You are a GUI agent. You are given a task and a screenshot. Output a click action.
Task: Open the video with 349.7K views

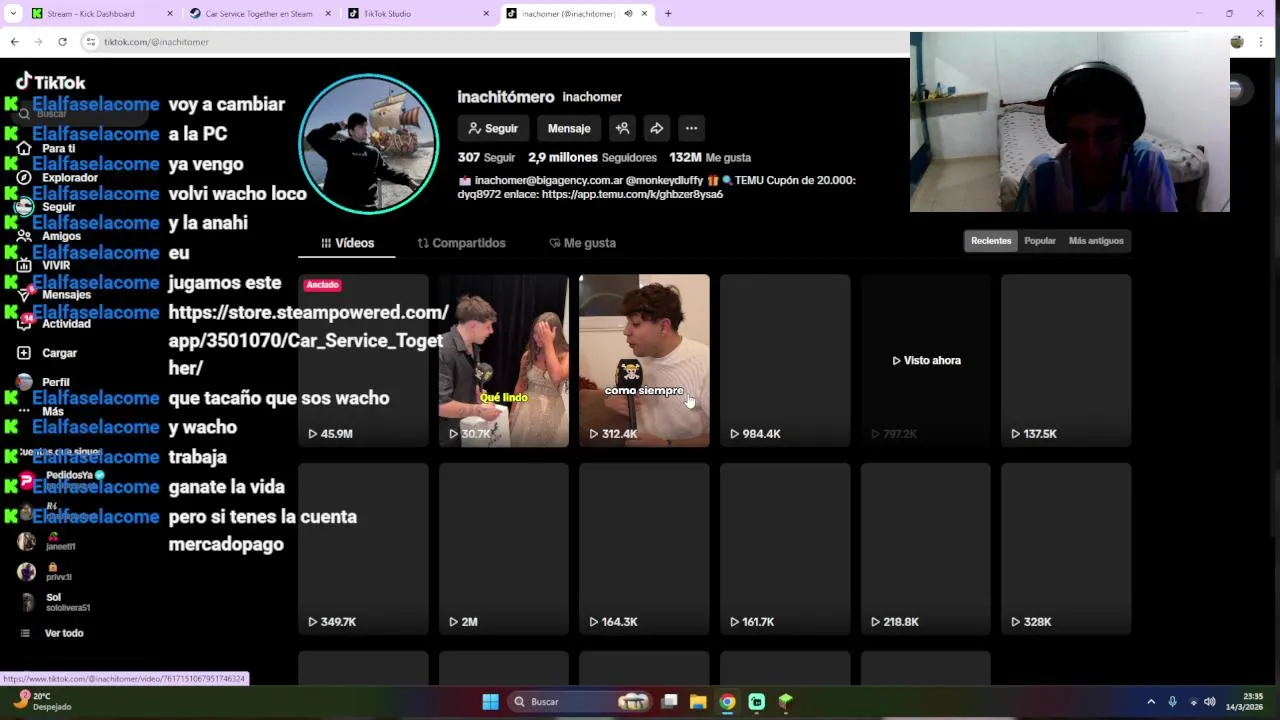(x=363, y=548)
